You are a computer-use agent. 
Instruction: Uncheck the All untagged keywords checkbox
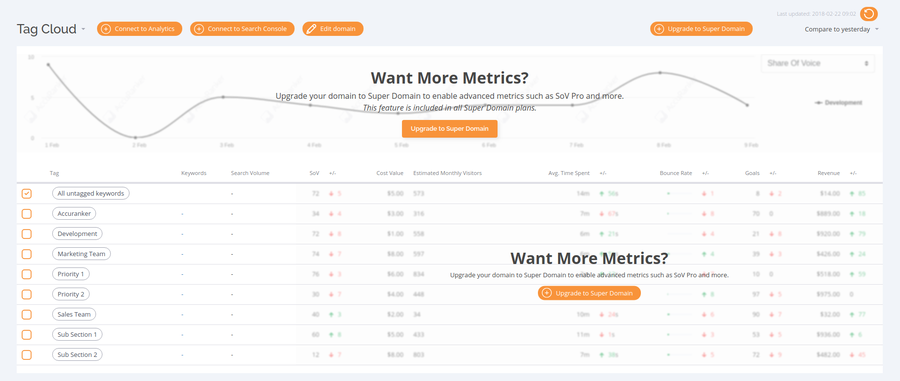[x=26, y=194]
